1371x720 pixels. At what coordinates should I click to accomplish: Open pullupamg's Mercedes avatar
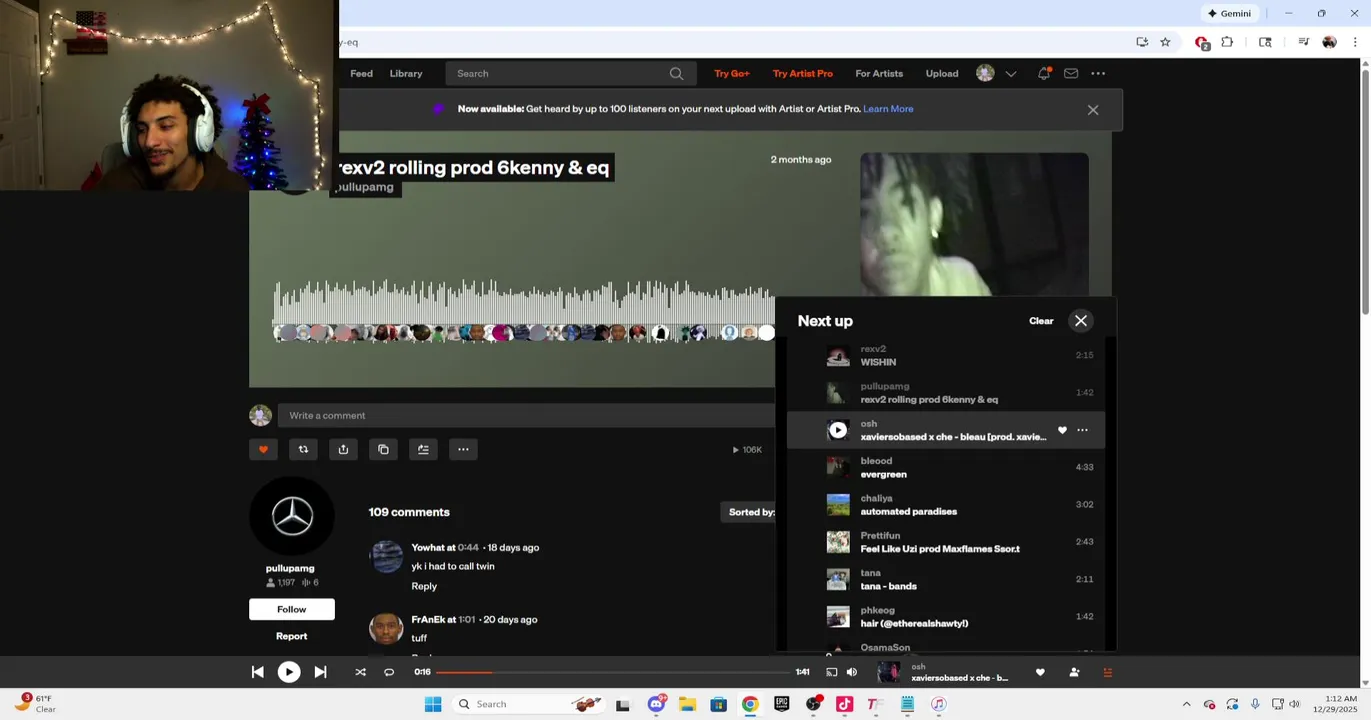click(x=292, y=516)
